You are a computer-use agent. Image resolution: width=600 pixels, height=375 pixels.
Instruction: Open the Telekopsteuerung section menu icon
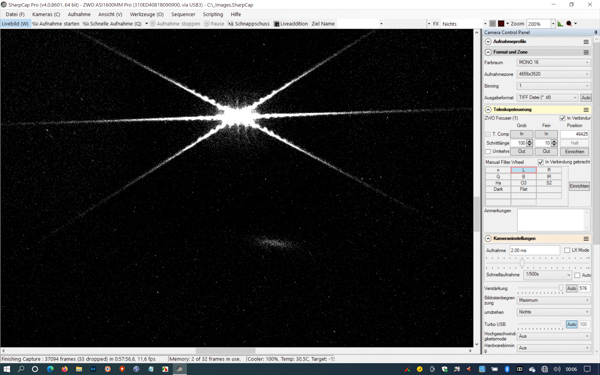click(x=586, y=110)
